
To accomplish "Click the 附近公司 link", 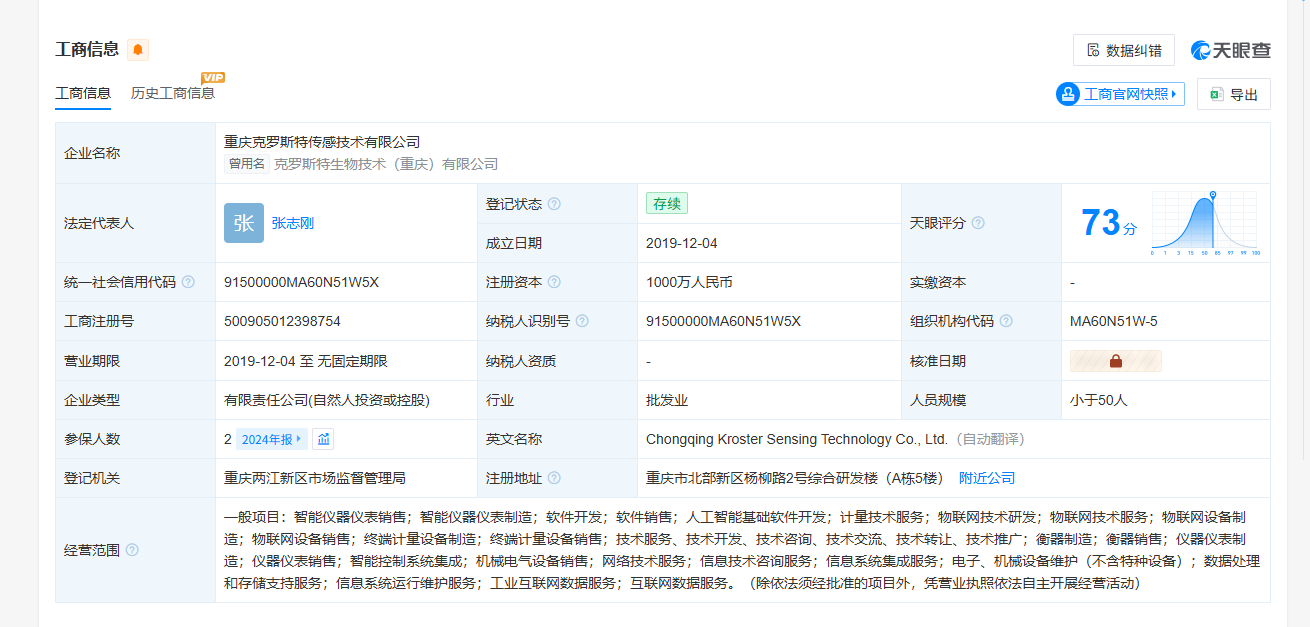I will click(986, 478).
